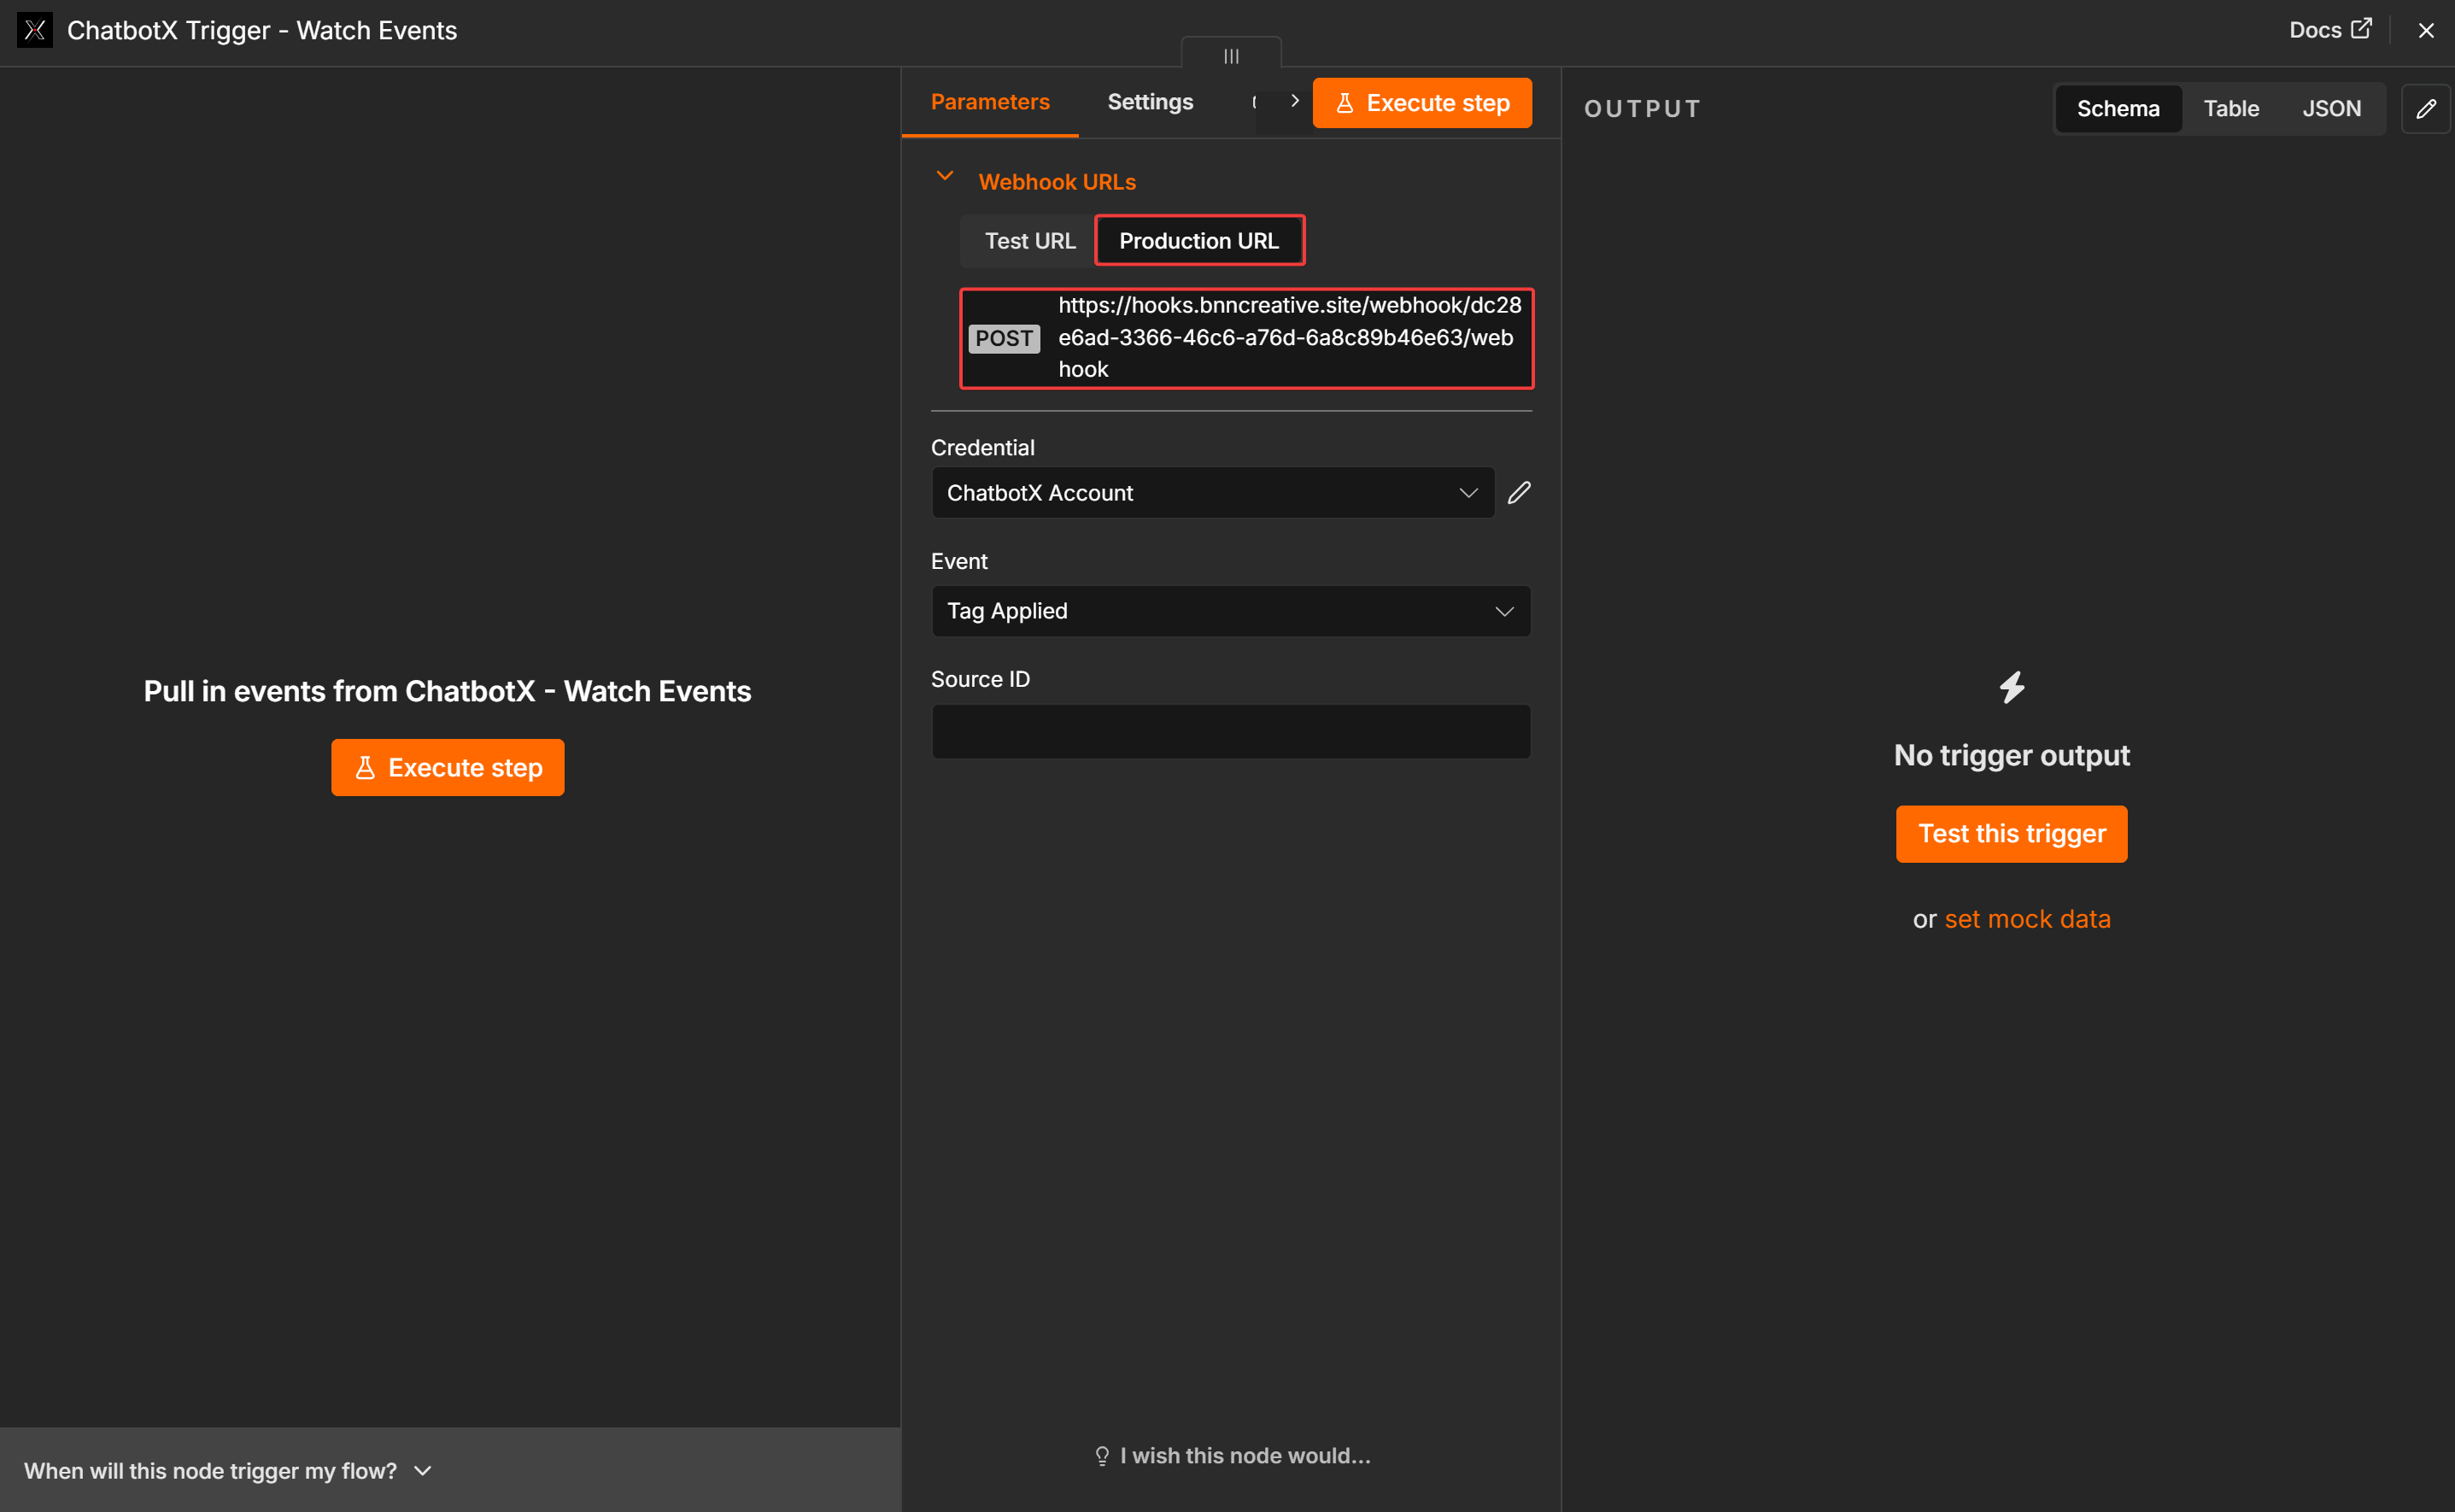Viewport: 2455px width, 1512px height.
Task: Switch output view to Schema
Action: (2118, 109)
